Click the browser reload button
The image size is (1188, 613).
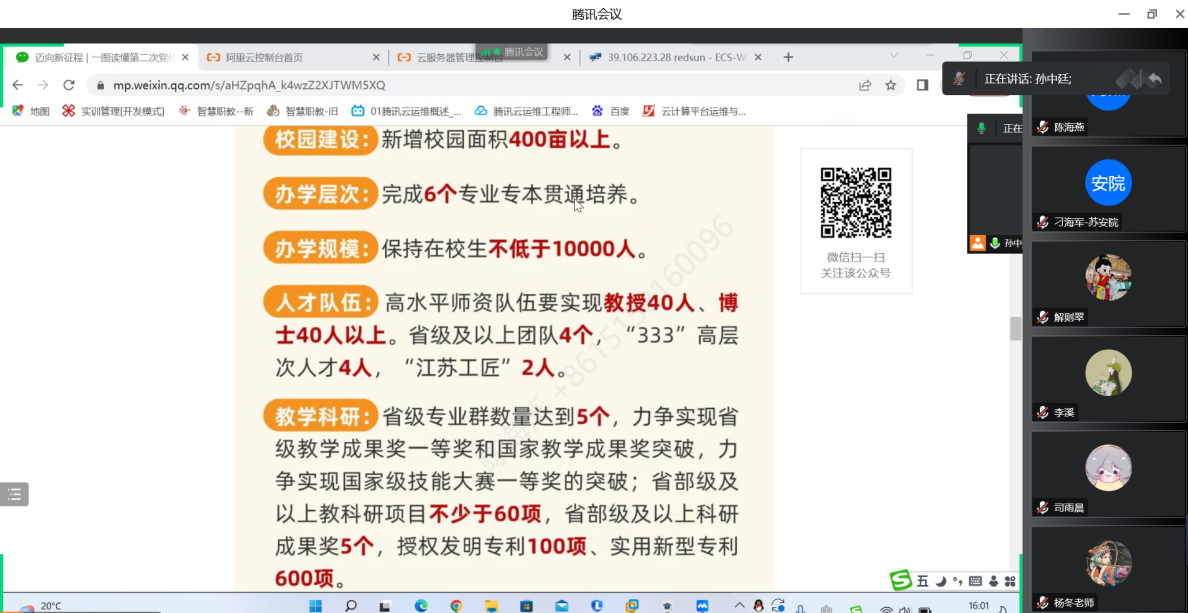70,85
